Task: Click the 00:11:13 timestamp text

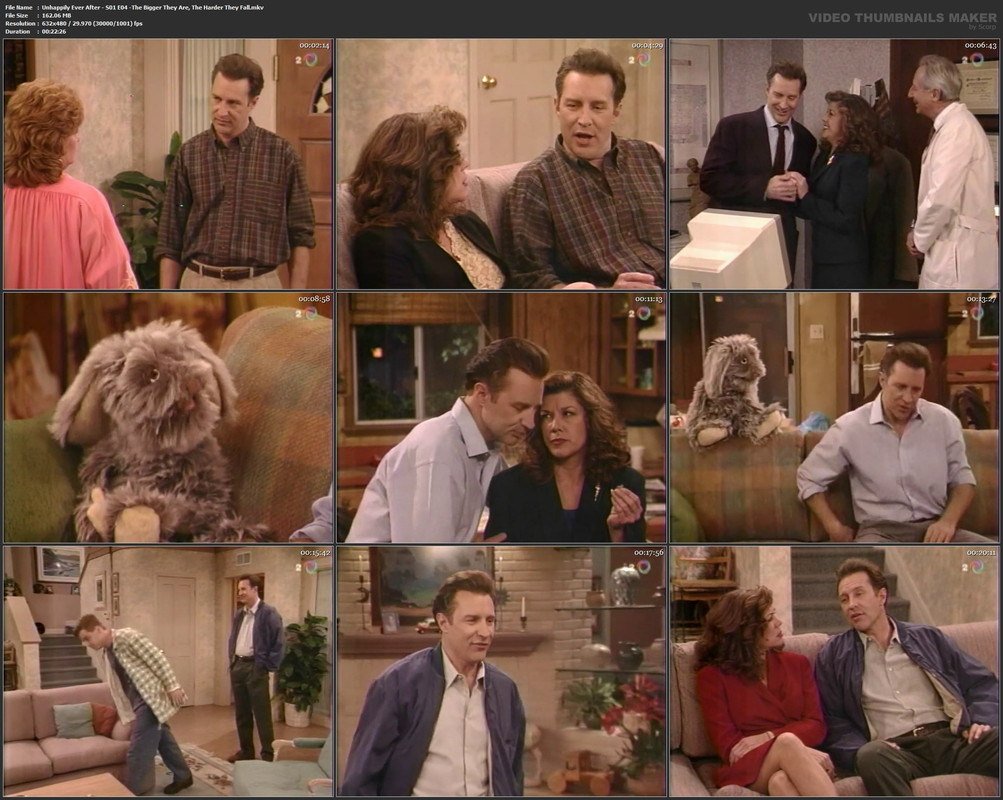Action: [x=647, y=299]
